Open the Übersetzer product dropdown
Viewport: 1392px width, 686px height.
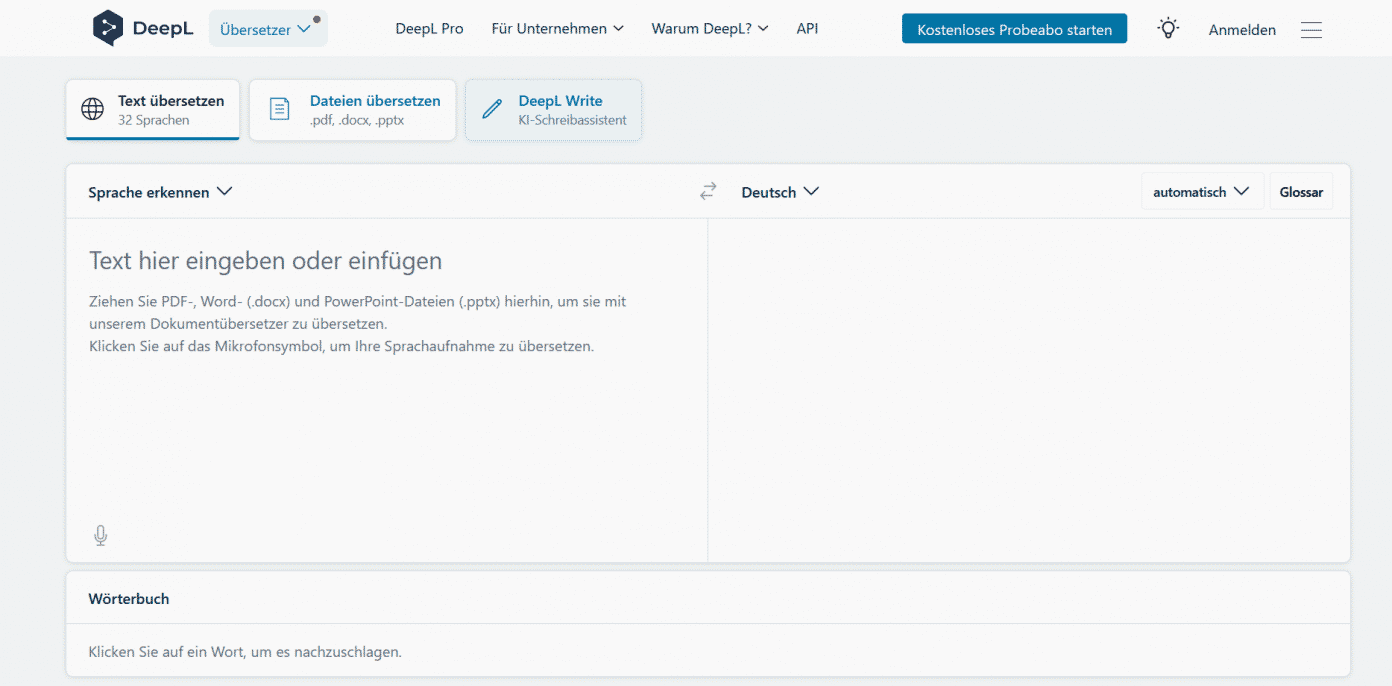pos(268,29)
